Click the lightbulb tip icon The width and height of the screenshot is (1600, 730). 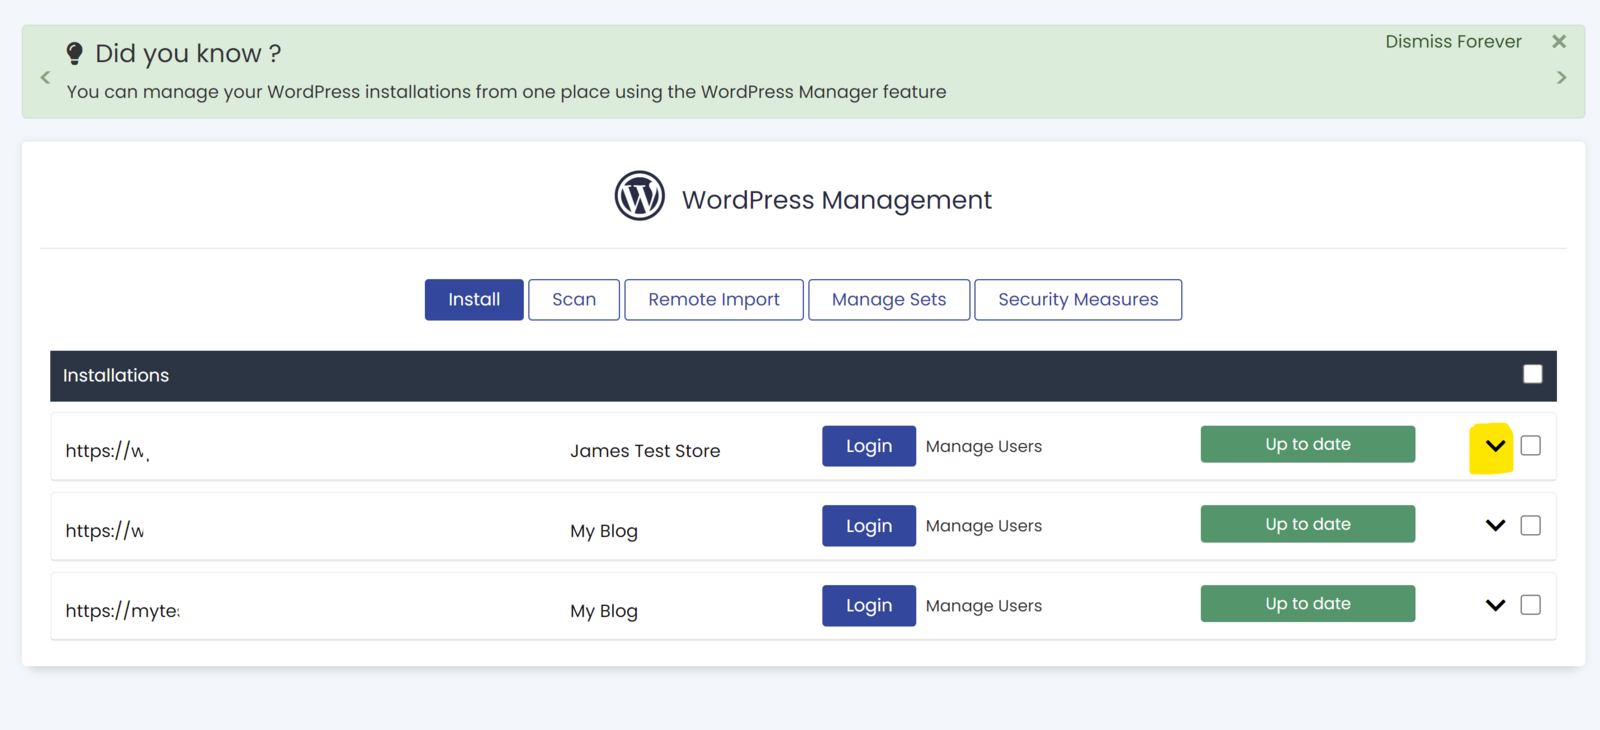click(x=74, y=53)
